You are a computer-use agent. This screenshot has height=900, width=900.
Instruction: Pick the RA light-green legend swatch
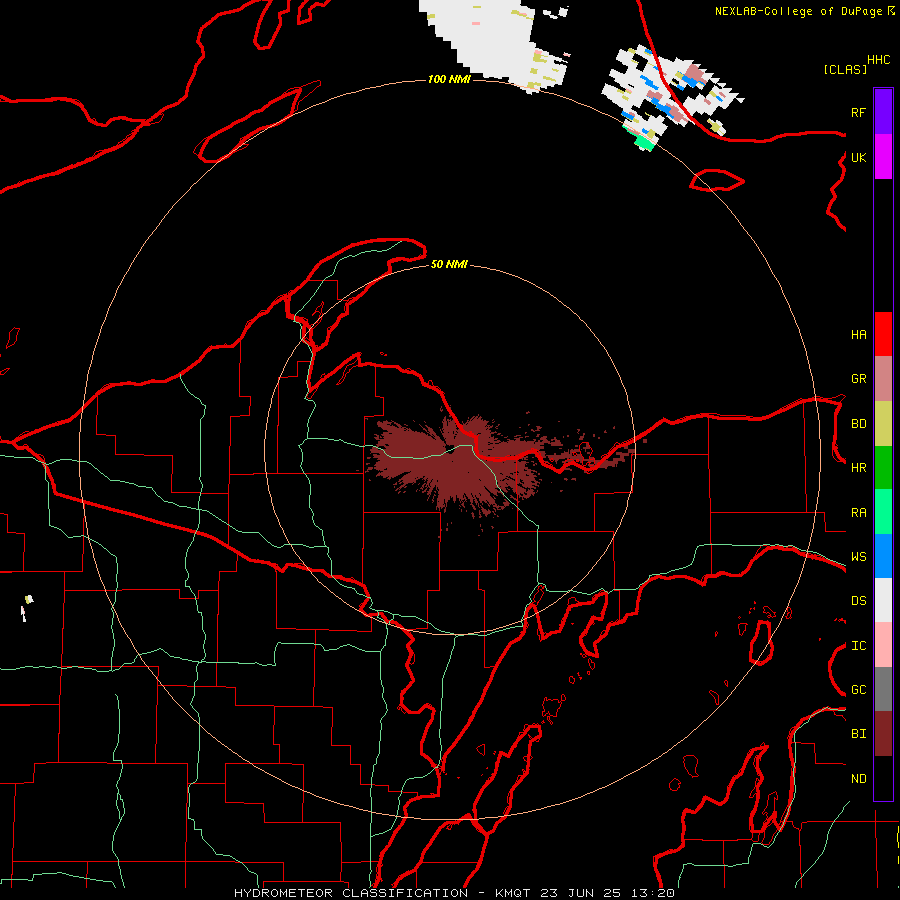pos(883,512)
